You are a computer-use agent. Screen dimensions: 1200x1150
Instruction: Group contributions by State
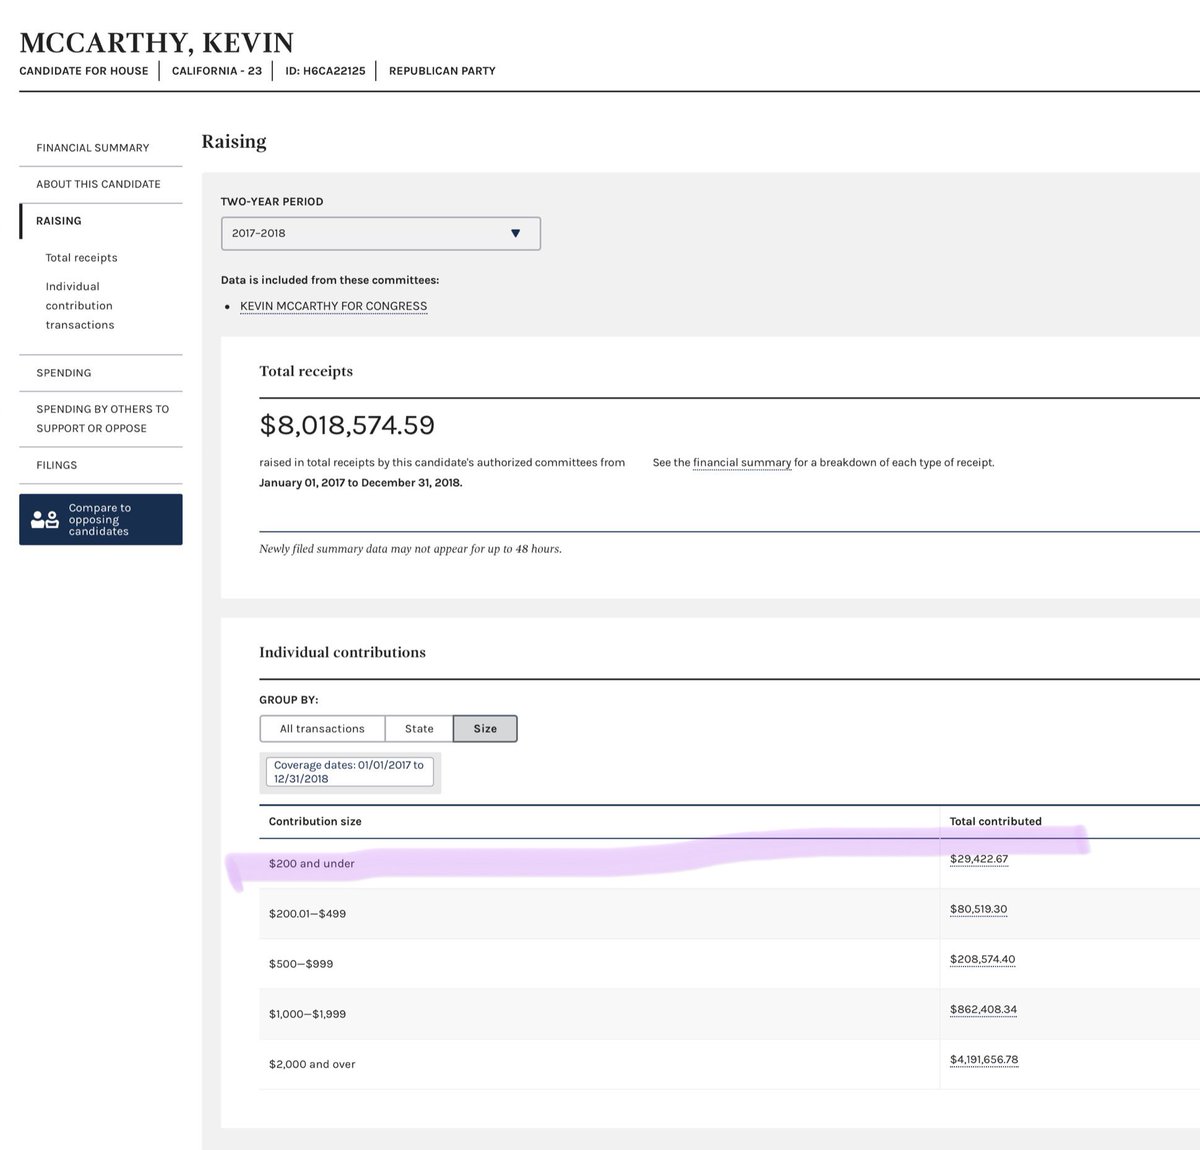(419, 729)
